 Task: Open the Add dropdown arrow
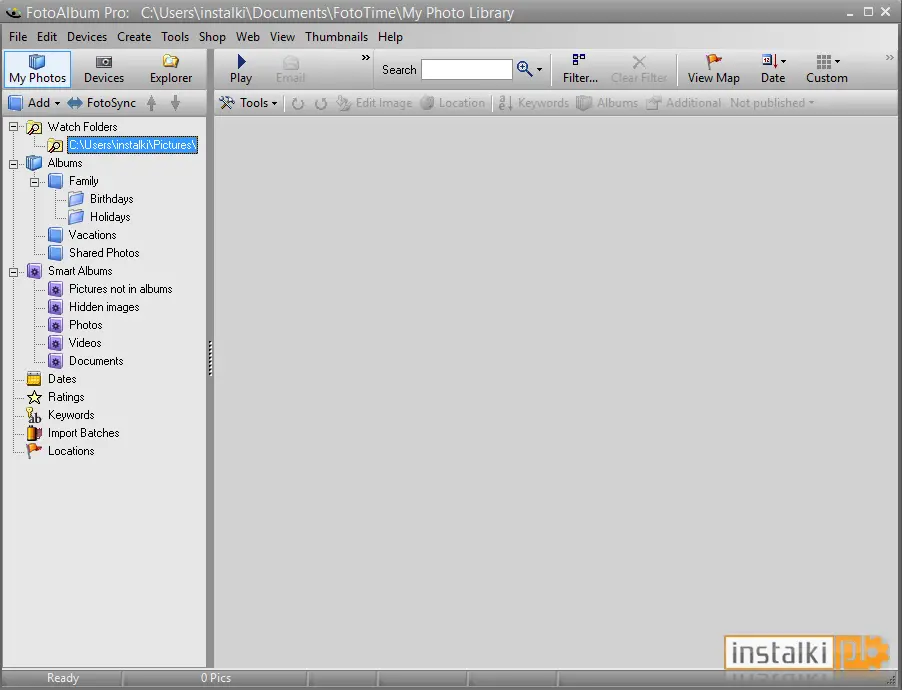coord(57,104)
